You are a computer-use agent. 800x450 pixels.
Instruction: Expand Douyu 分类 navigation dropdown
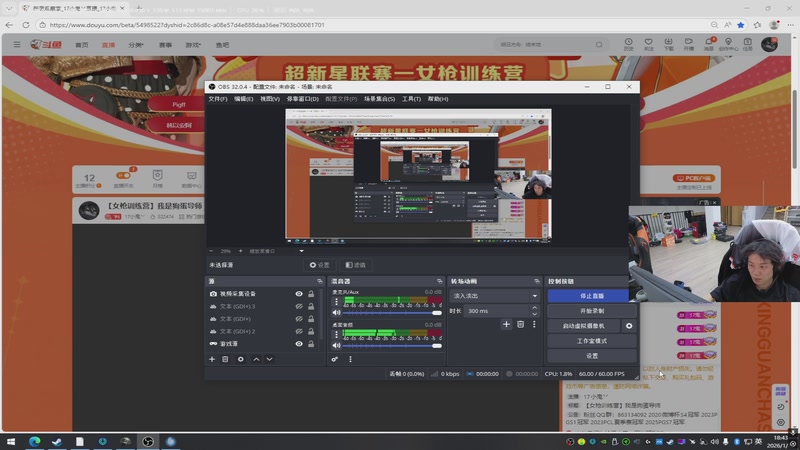(x=136, y=45)
